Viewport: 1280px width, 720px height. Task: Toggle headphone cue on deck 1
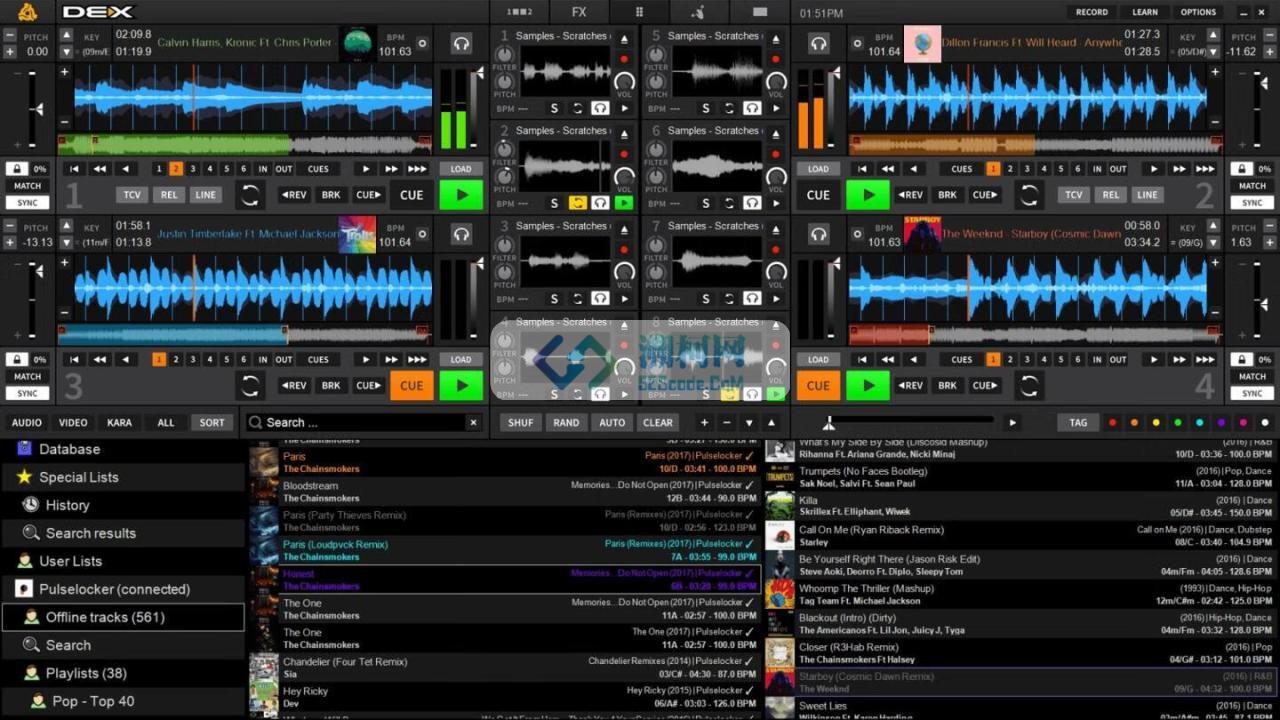tap(461, 44)
